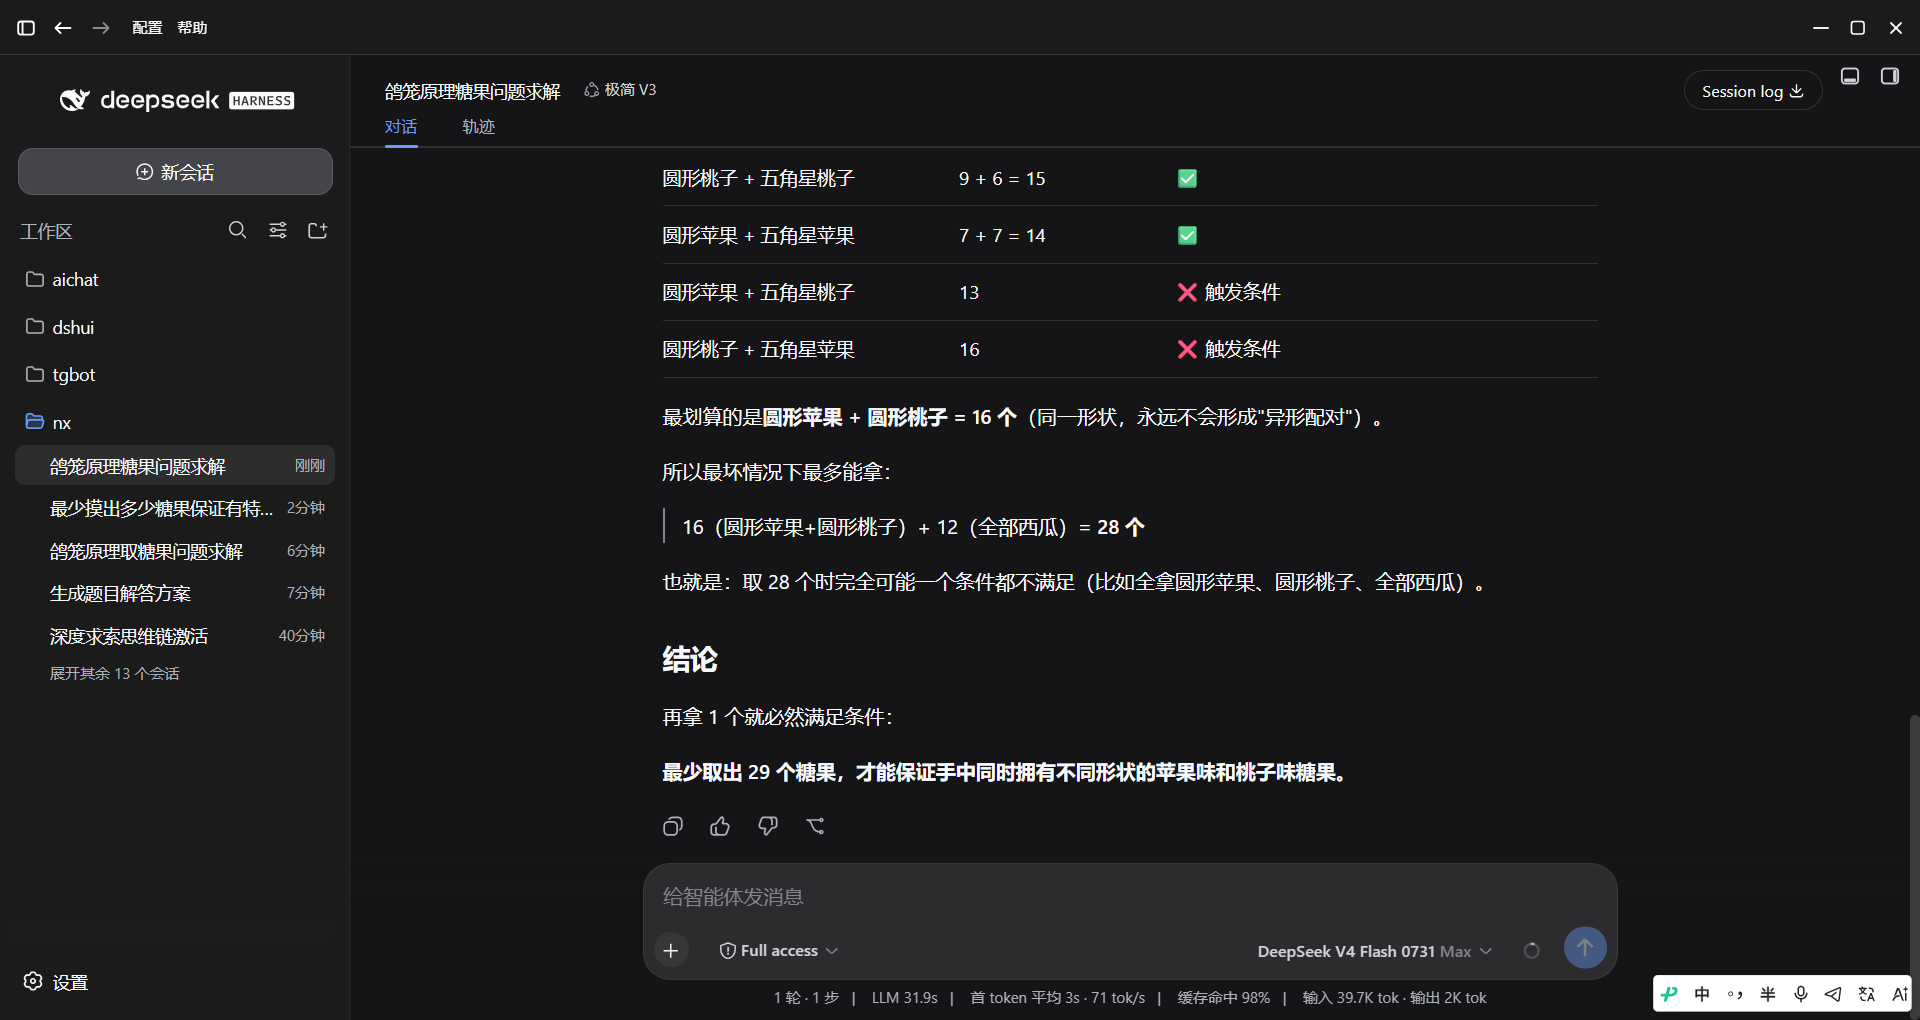Search the workspace with magnifier icon

pyautogui.click(x=237, y=230)
